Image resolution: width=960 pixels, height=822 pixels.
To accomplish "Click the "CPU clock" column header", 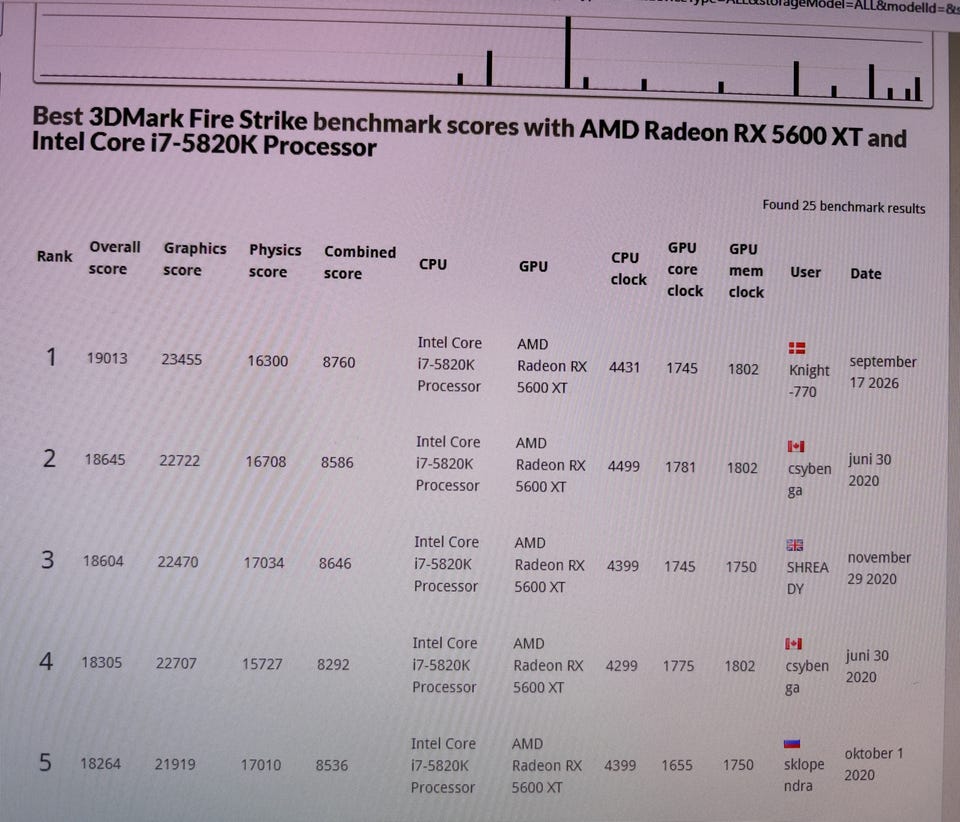I will pyautogui.click(x=628, y=268).
